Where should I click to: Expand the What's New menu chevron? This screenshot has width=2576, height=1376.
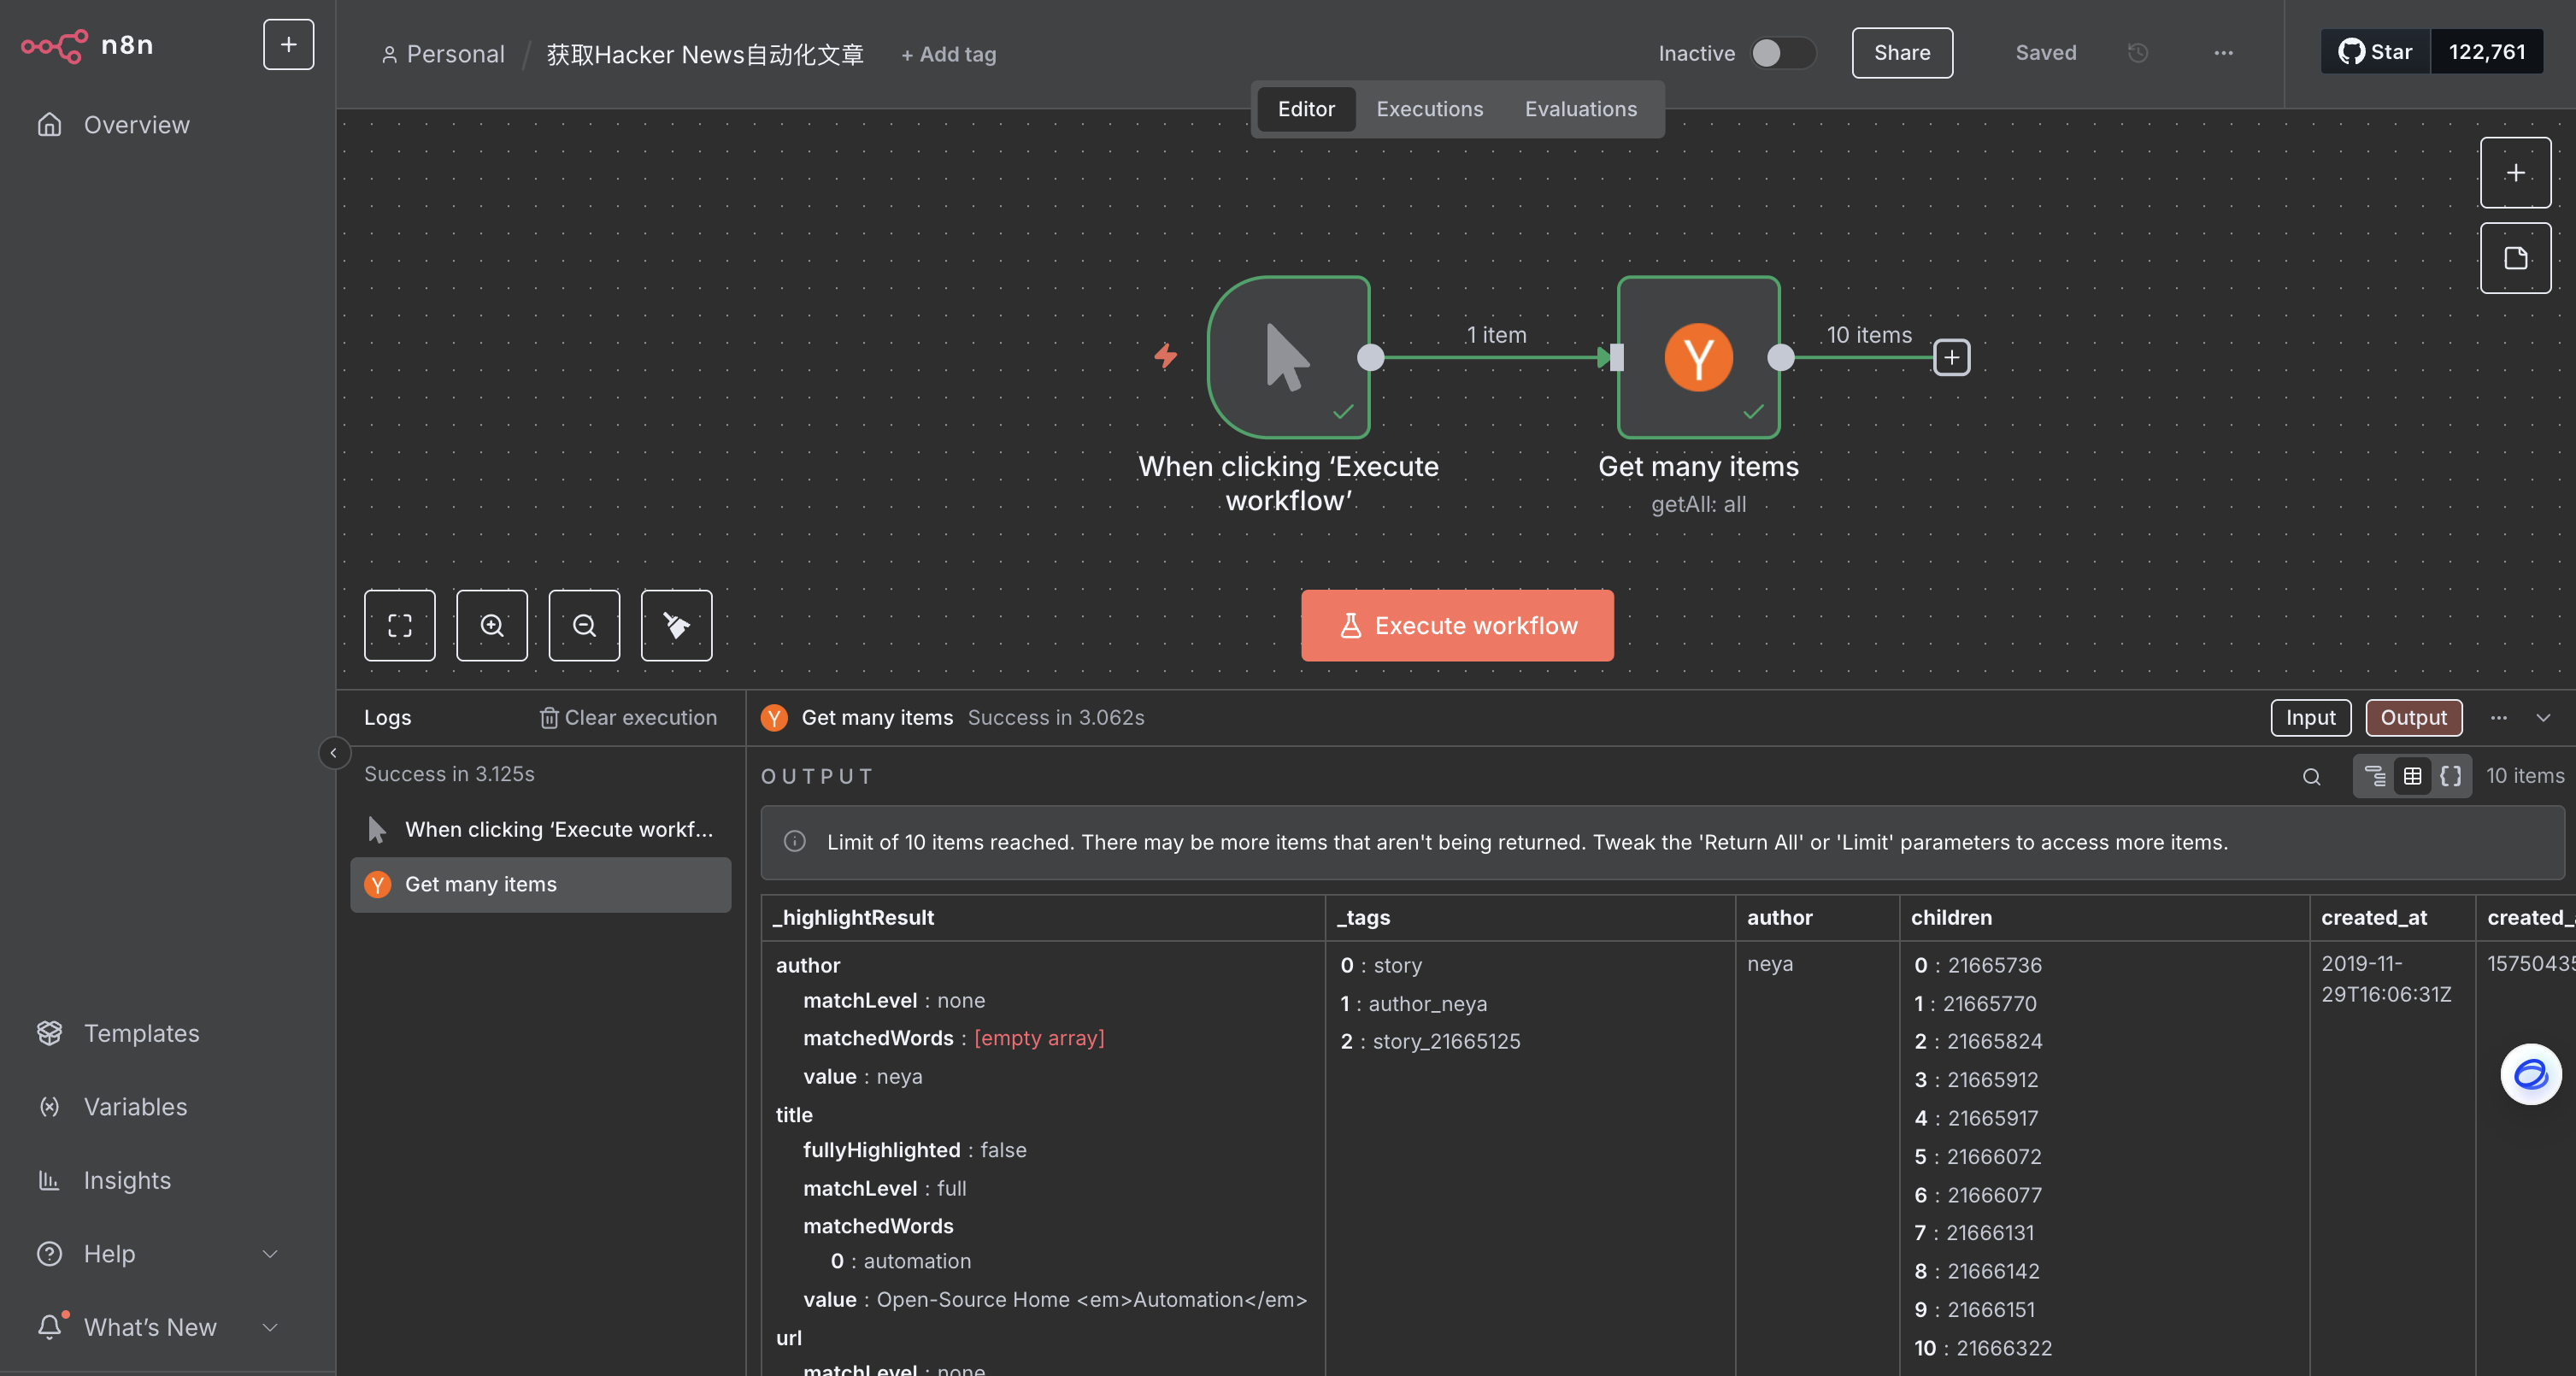tap(269, 1327)
